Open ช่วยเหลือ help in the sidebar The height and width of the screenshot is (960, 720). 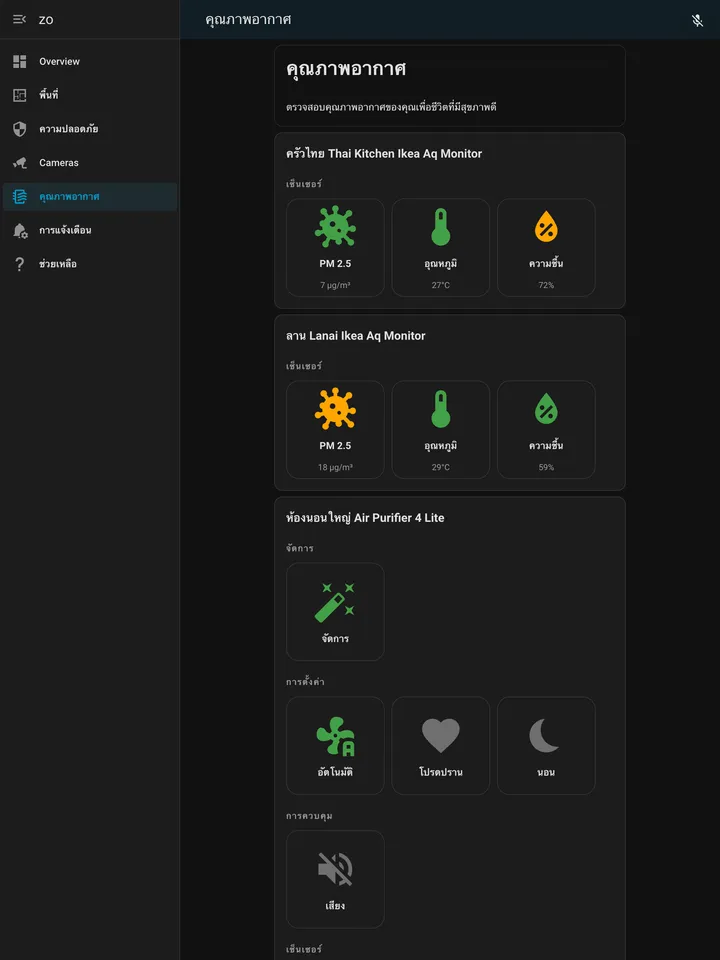[x=89, y=264]
